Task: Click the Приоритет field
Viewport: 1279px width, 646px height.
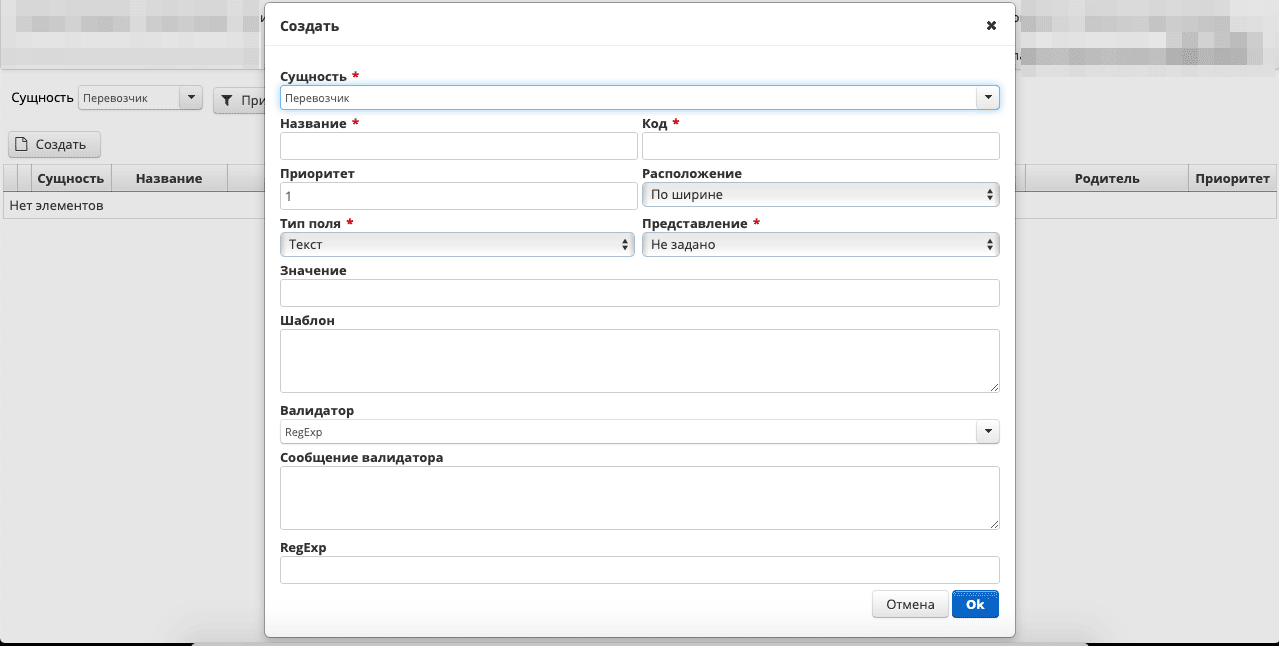Action: pos(458,196)
